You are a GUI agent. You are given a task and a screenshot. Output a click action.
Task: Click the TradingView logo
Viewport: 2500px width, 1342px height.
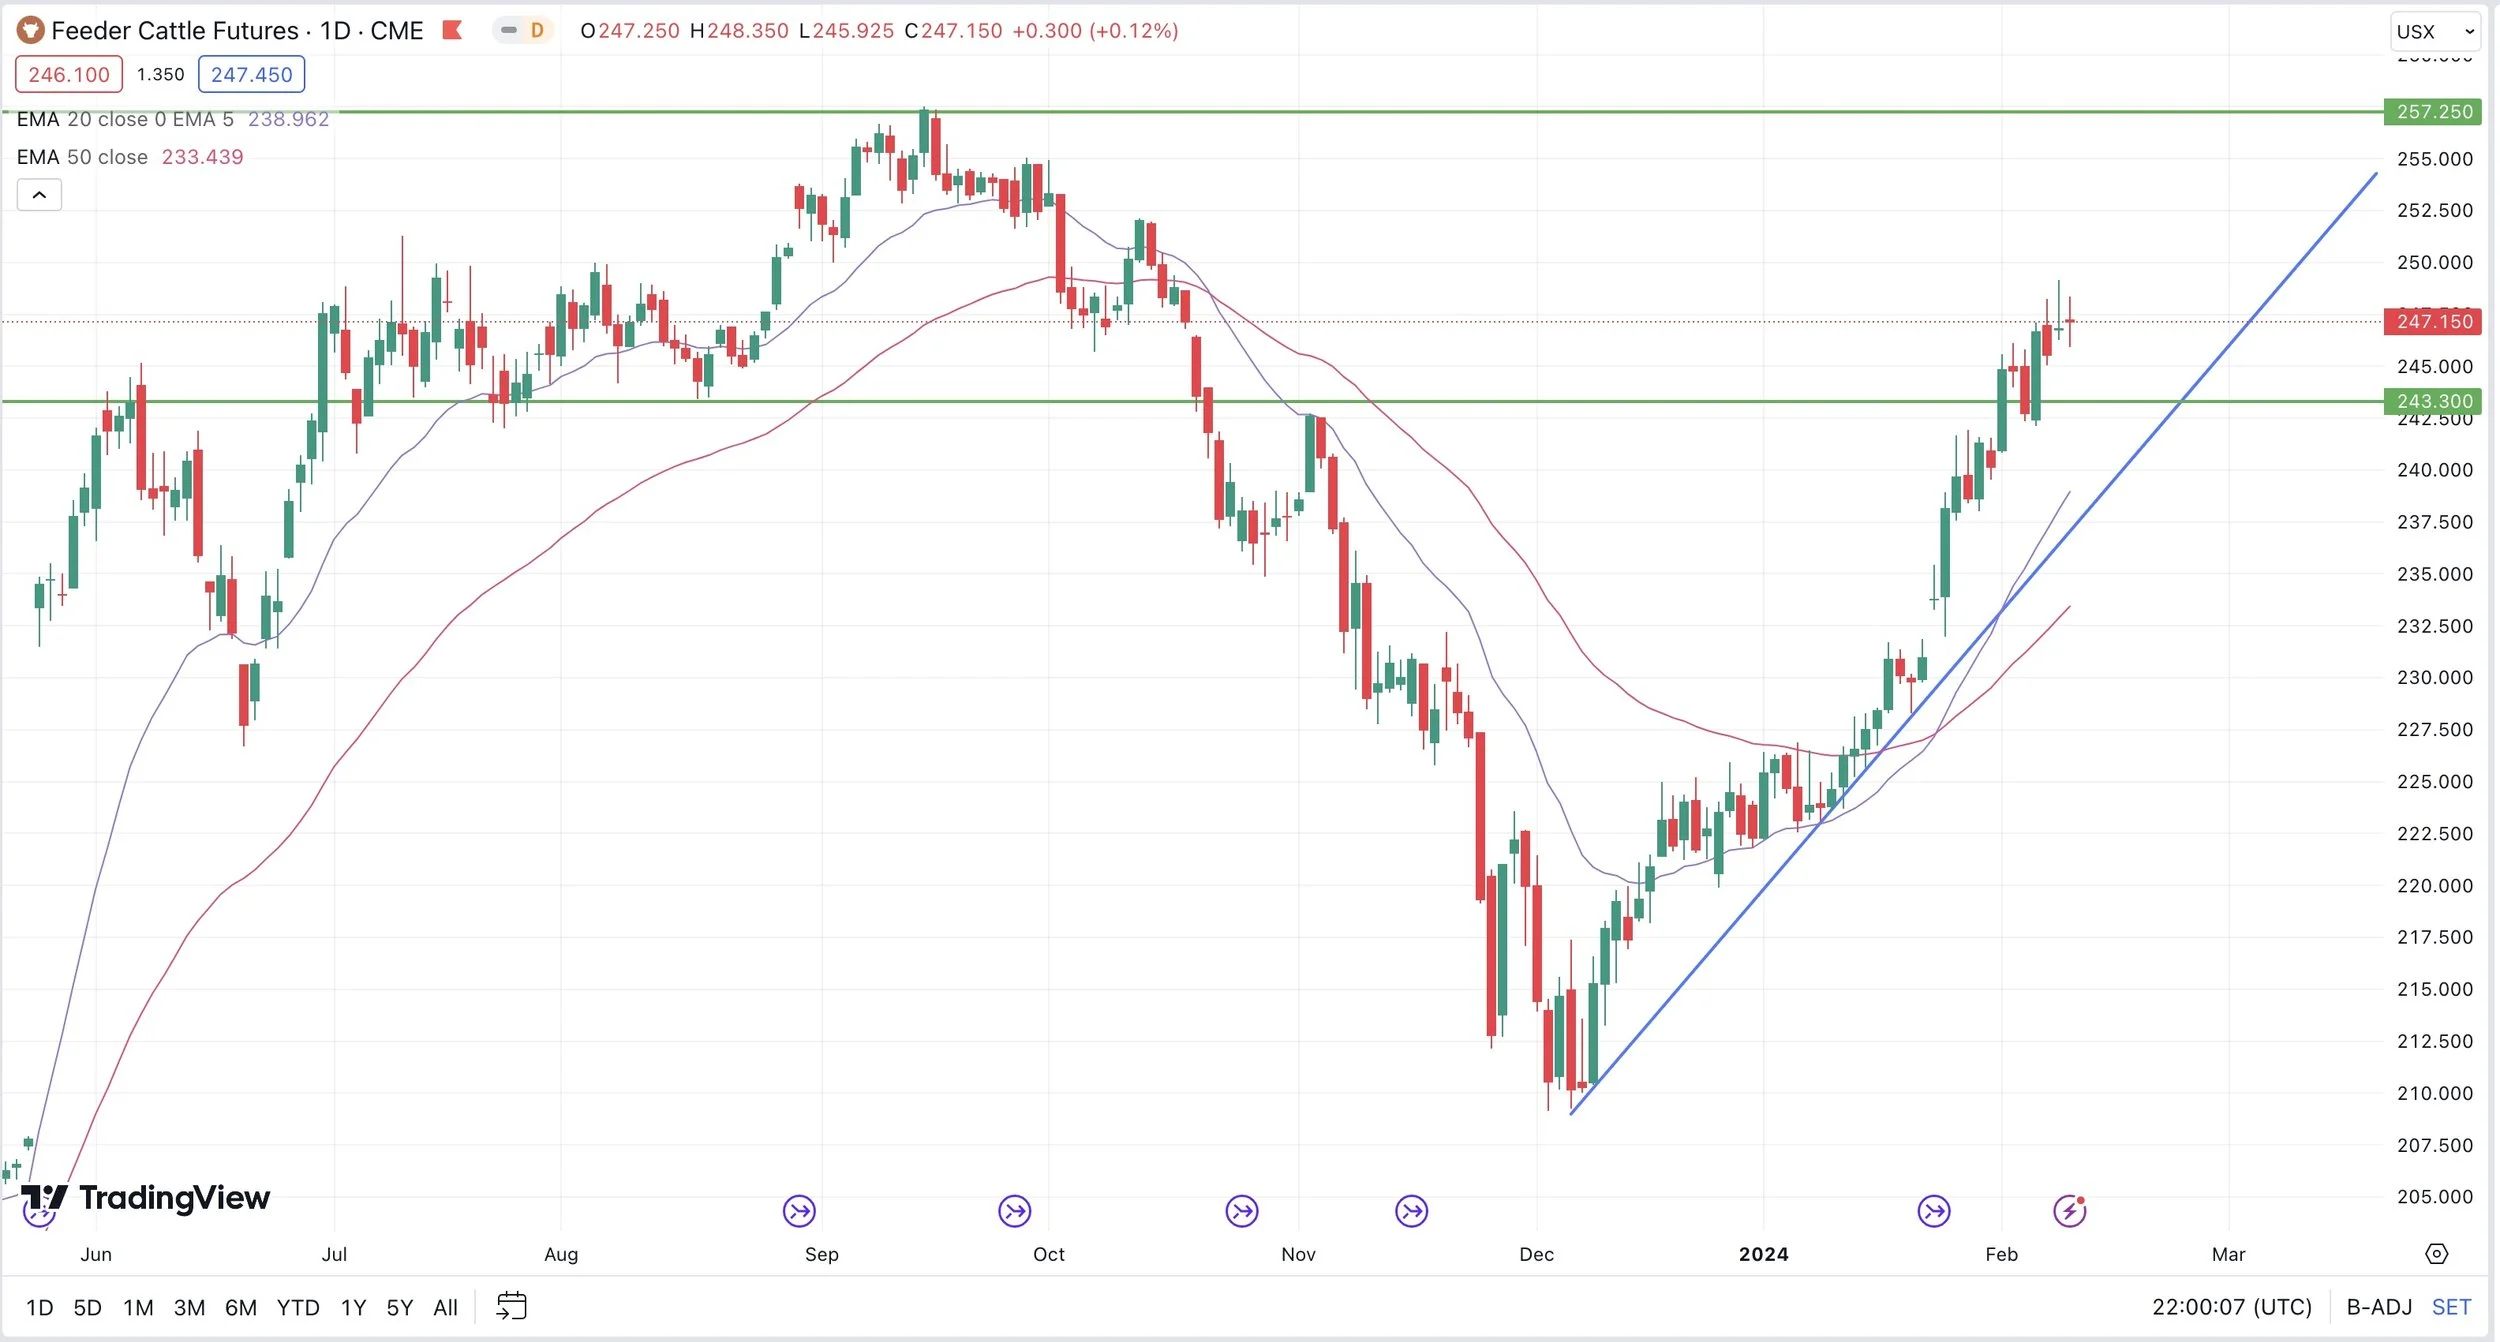pyautogui.click(x=146, y=1197)
